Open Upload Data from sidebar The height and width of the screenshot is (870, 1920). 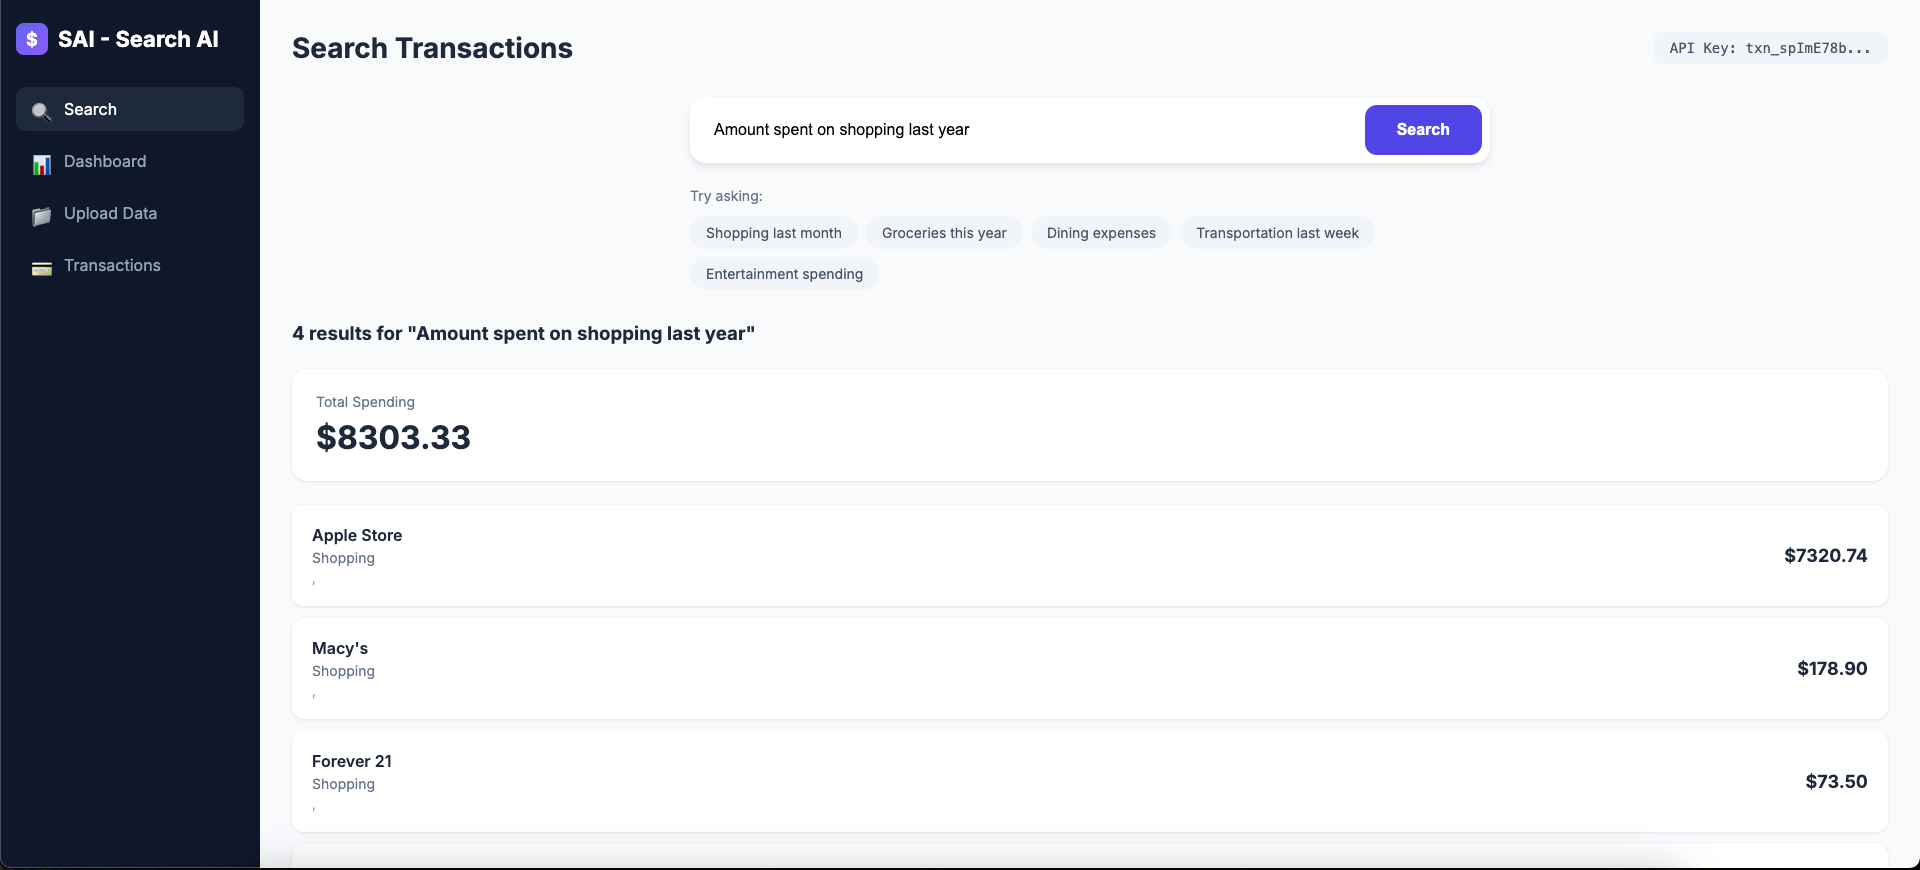130,213
